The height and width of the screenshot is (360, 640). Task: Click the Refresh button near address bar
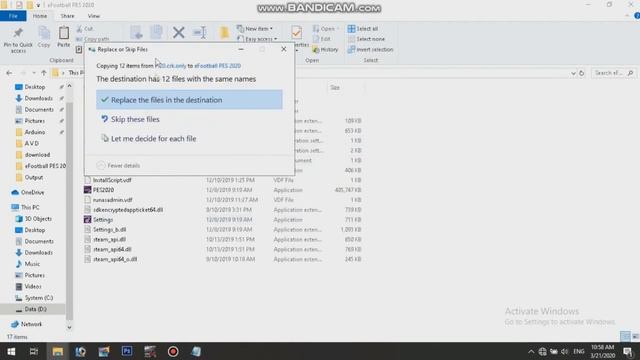582,73
